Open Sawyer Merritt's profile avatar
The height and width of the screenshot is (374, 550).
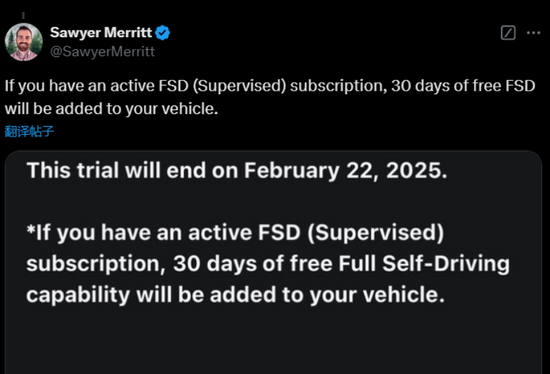tap(24, 42)
